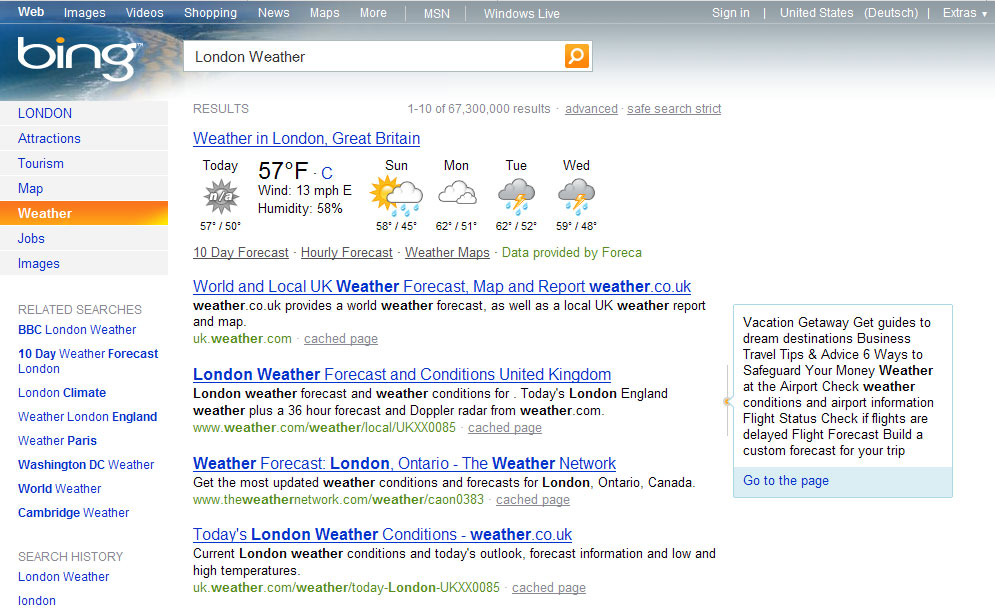Open Maps from the top bar
This screenshot has width=995, height=613.
(324, 13)
